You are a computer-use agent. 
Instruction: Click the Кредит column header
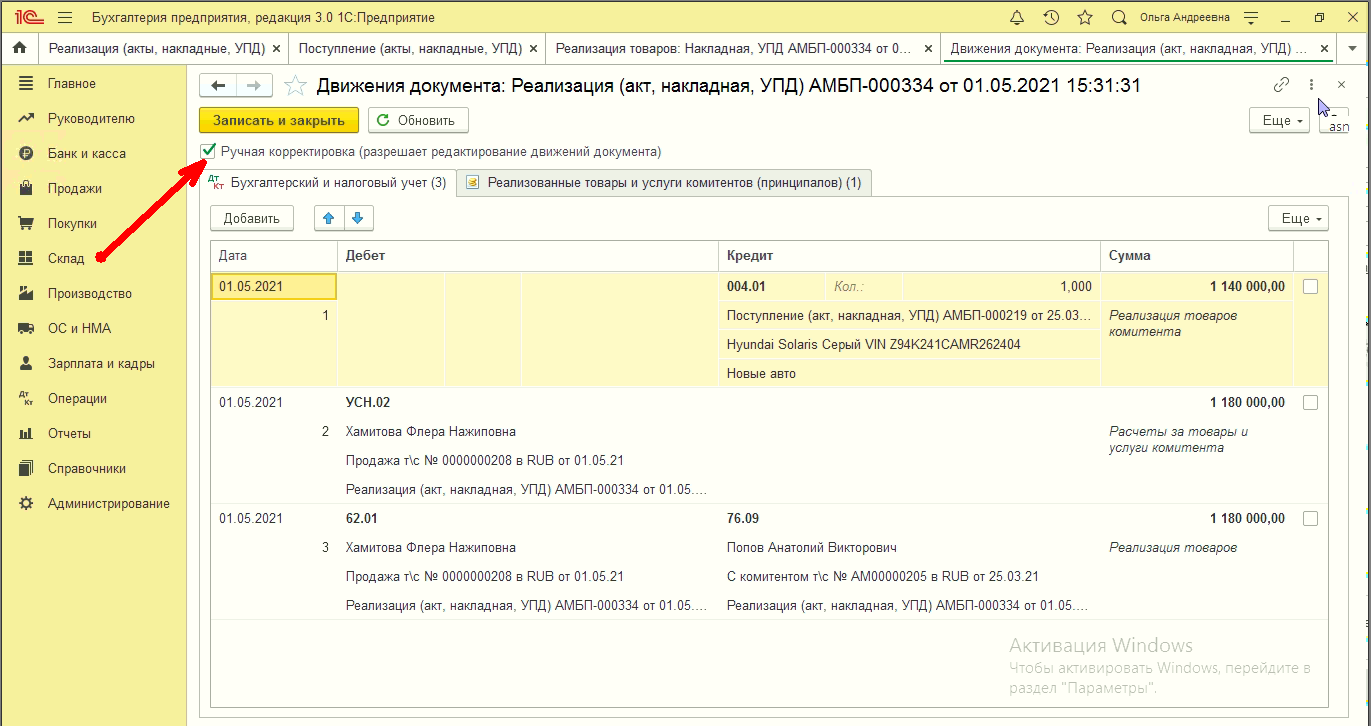coord(909,256)
